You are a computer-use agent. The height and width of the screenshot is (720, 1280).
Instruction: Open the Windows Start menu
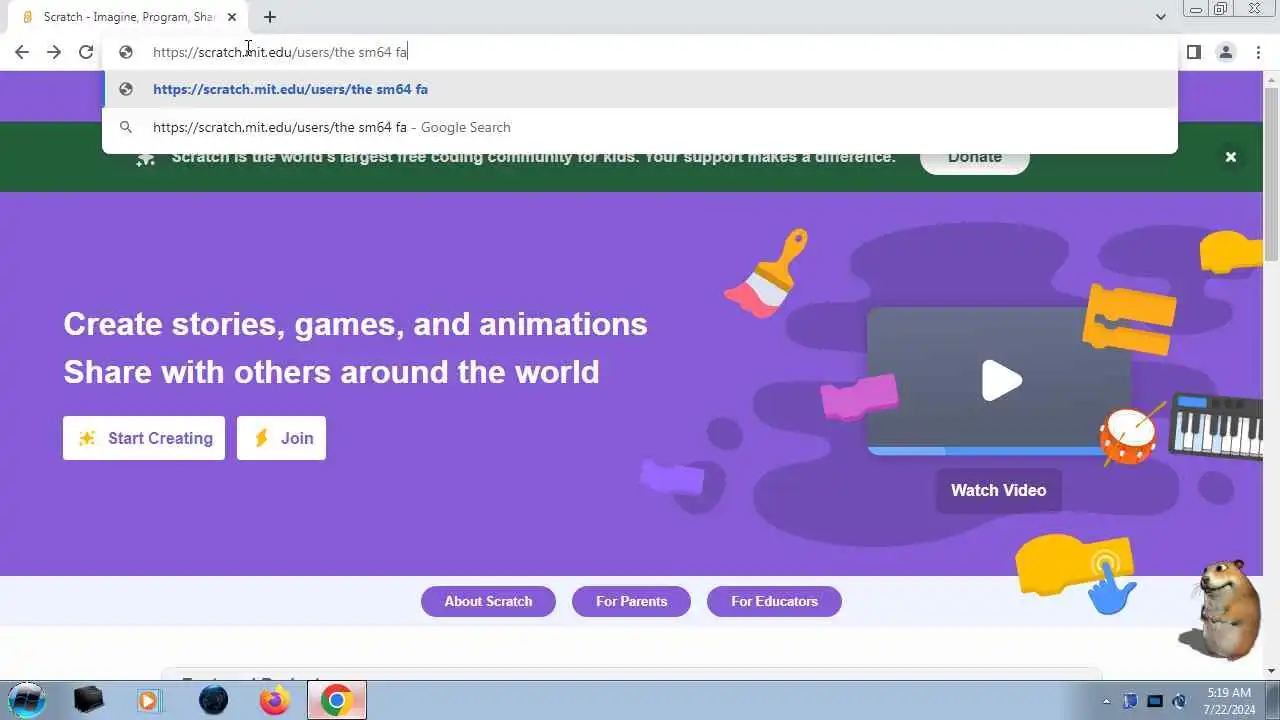27,700
